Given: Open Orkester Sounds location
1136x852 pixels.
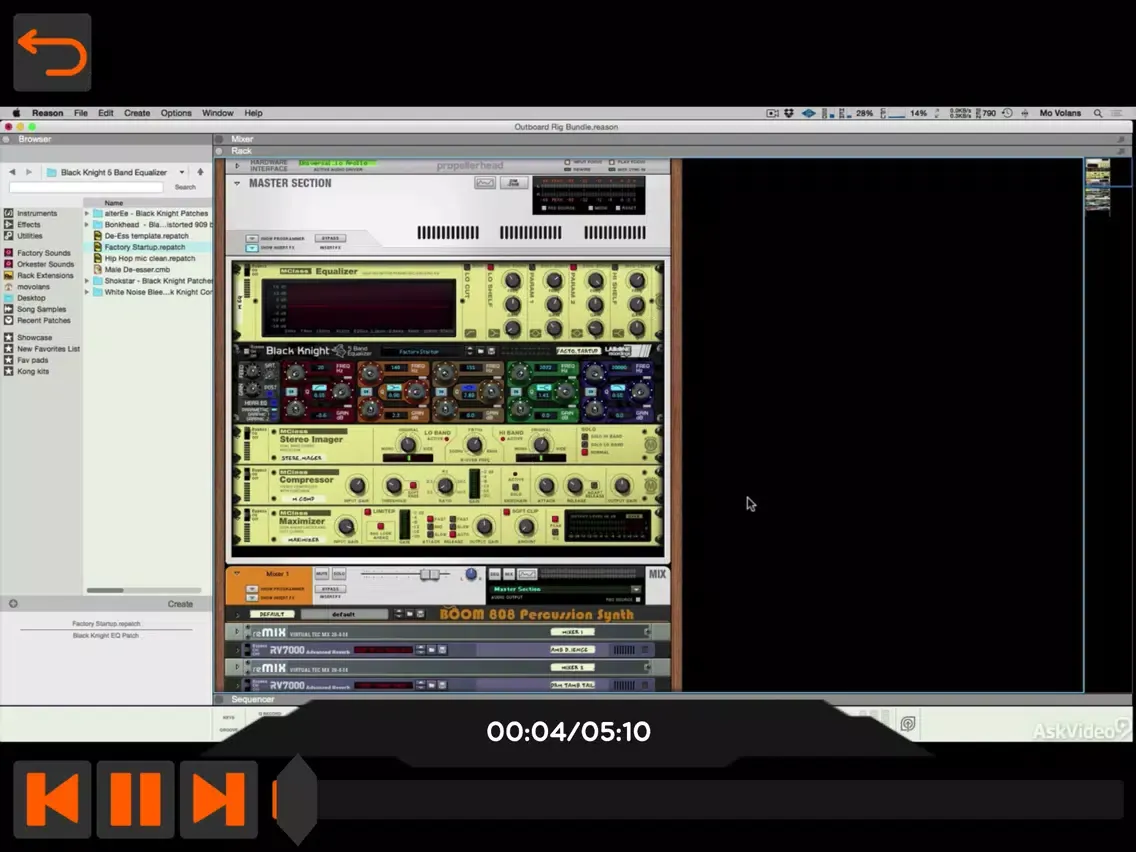Looking at the screenshot, I should coord(46,264).
